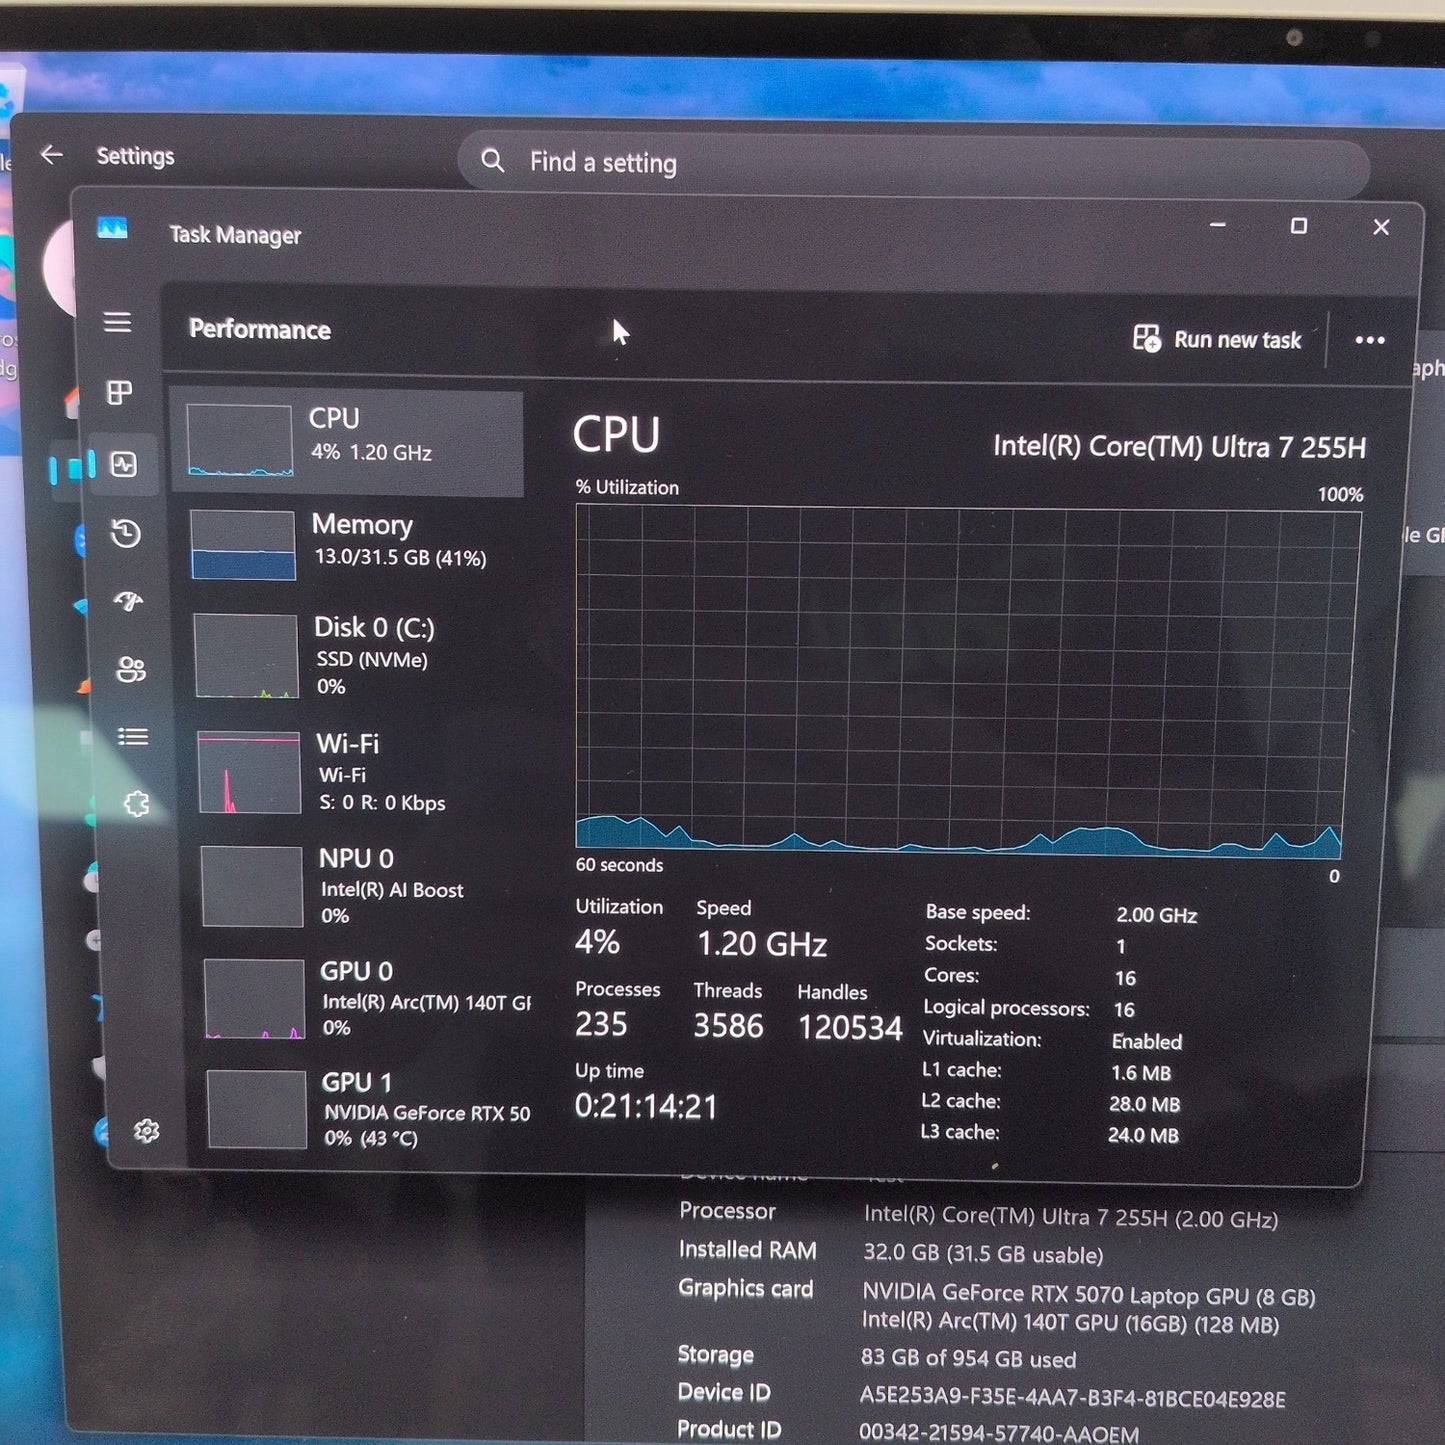Viewport: 1445px width, 1445px height.
Task: Click the "Logical processors:" label
Action: tap(1006, 1008)
